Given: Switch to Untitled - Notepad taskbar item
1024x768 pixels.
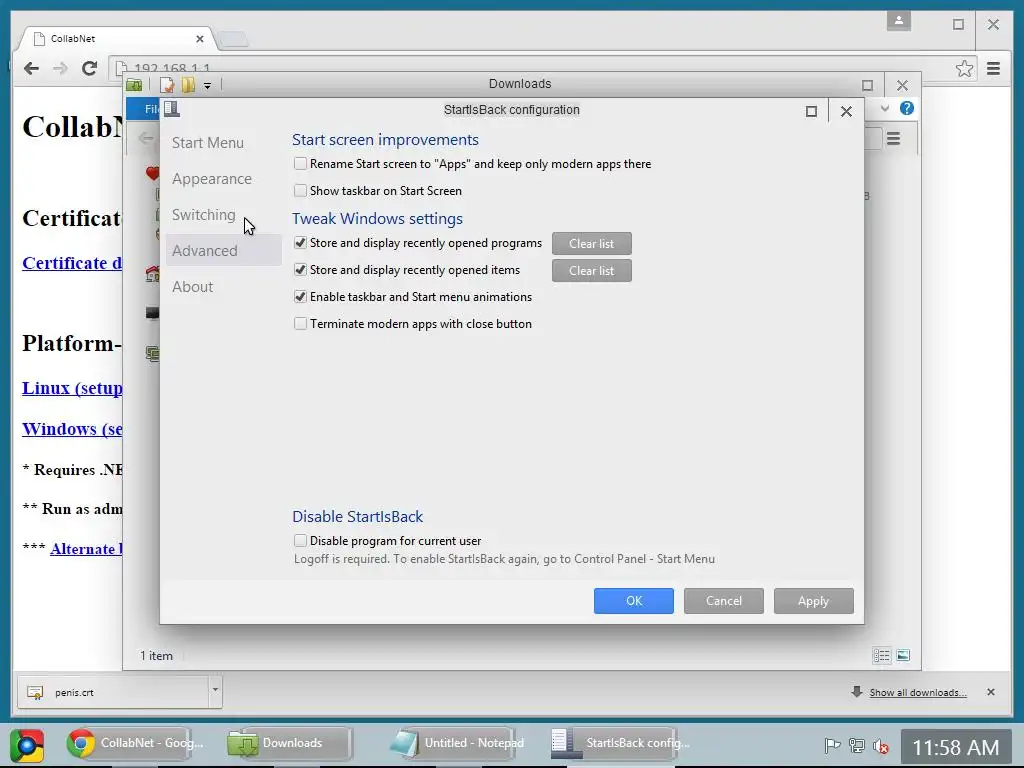Looking at the screenshot, I should [456, 743].
